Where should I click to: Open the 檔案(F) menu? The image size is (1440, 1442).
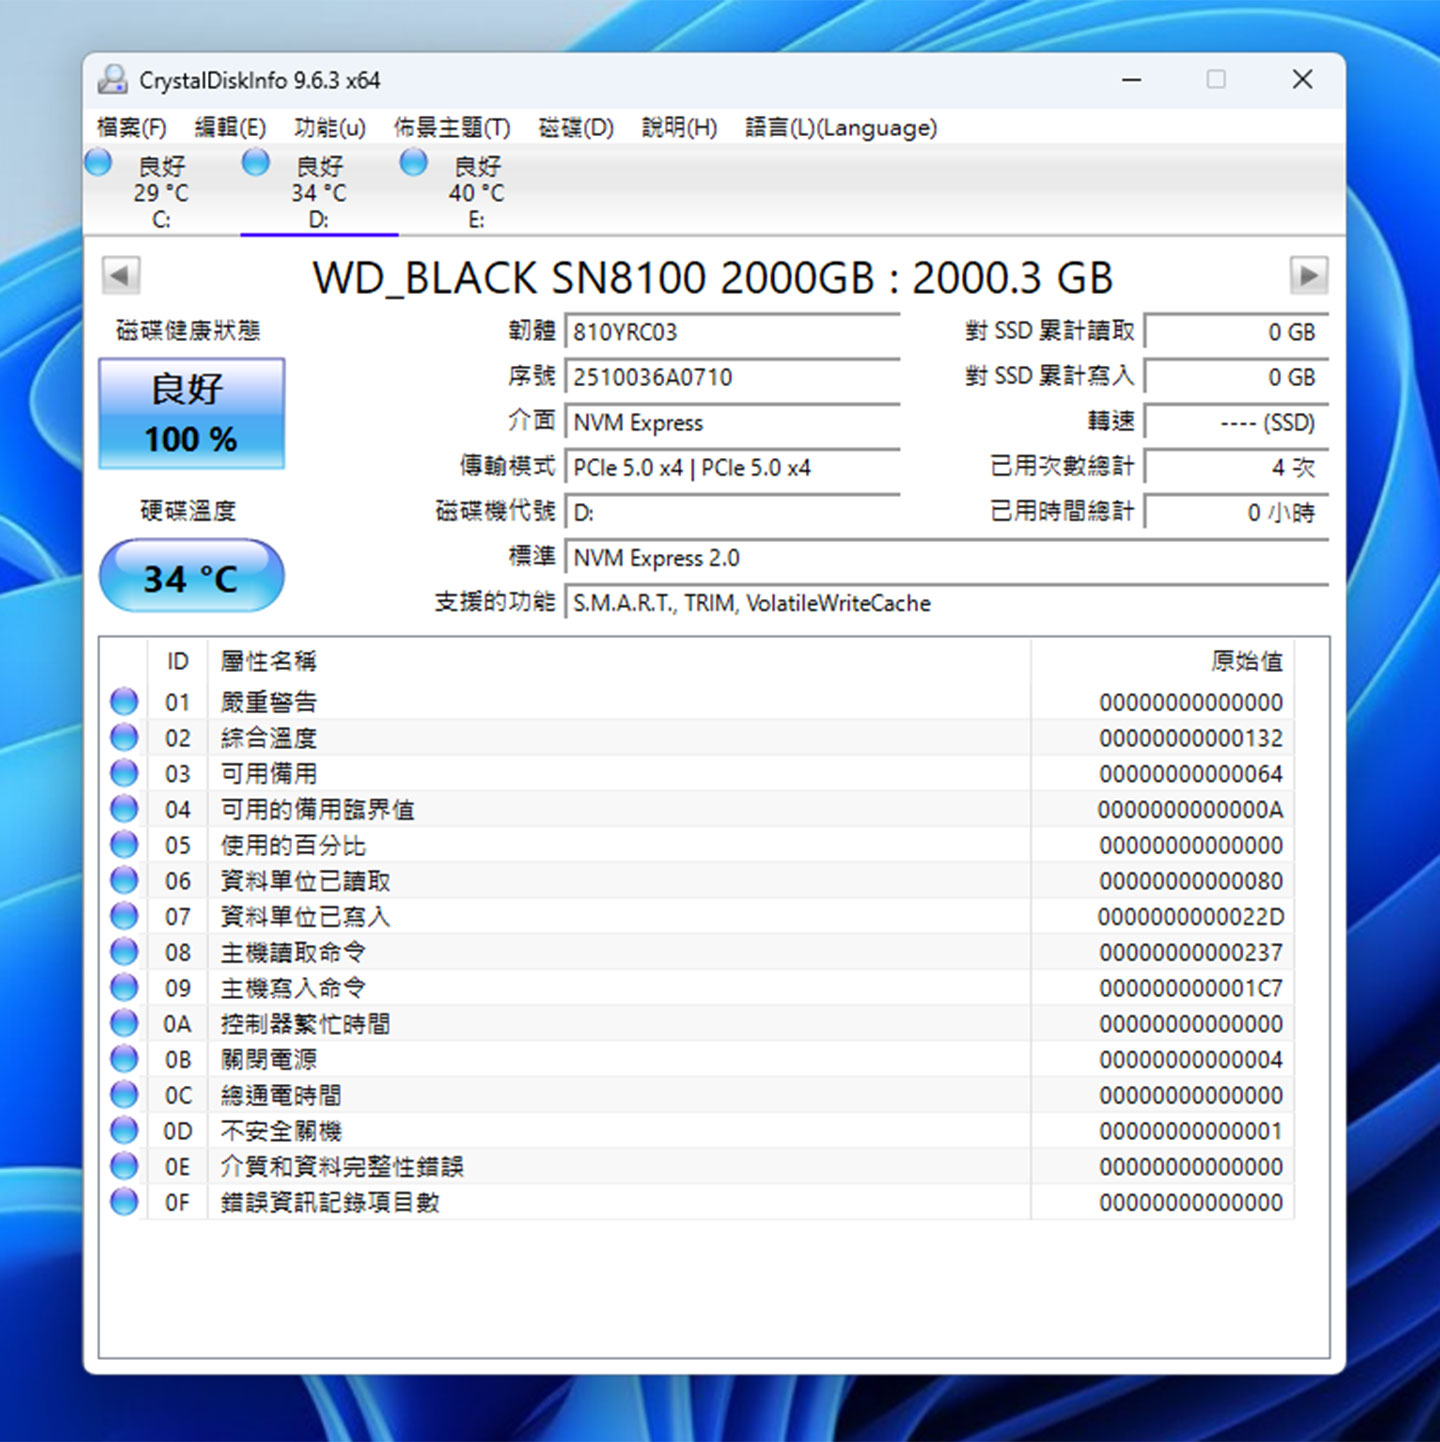pyautogui.click(x=130, y=127)
